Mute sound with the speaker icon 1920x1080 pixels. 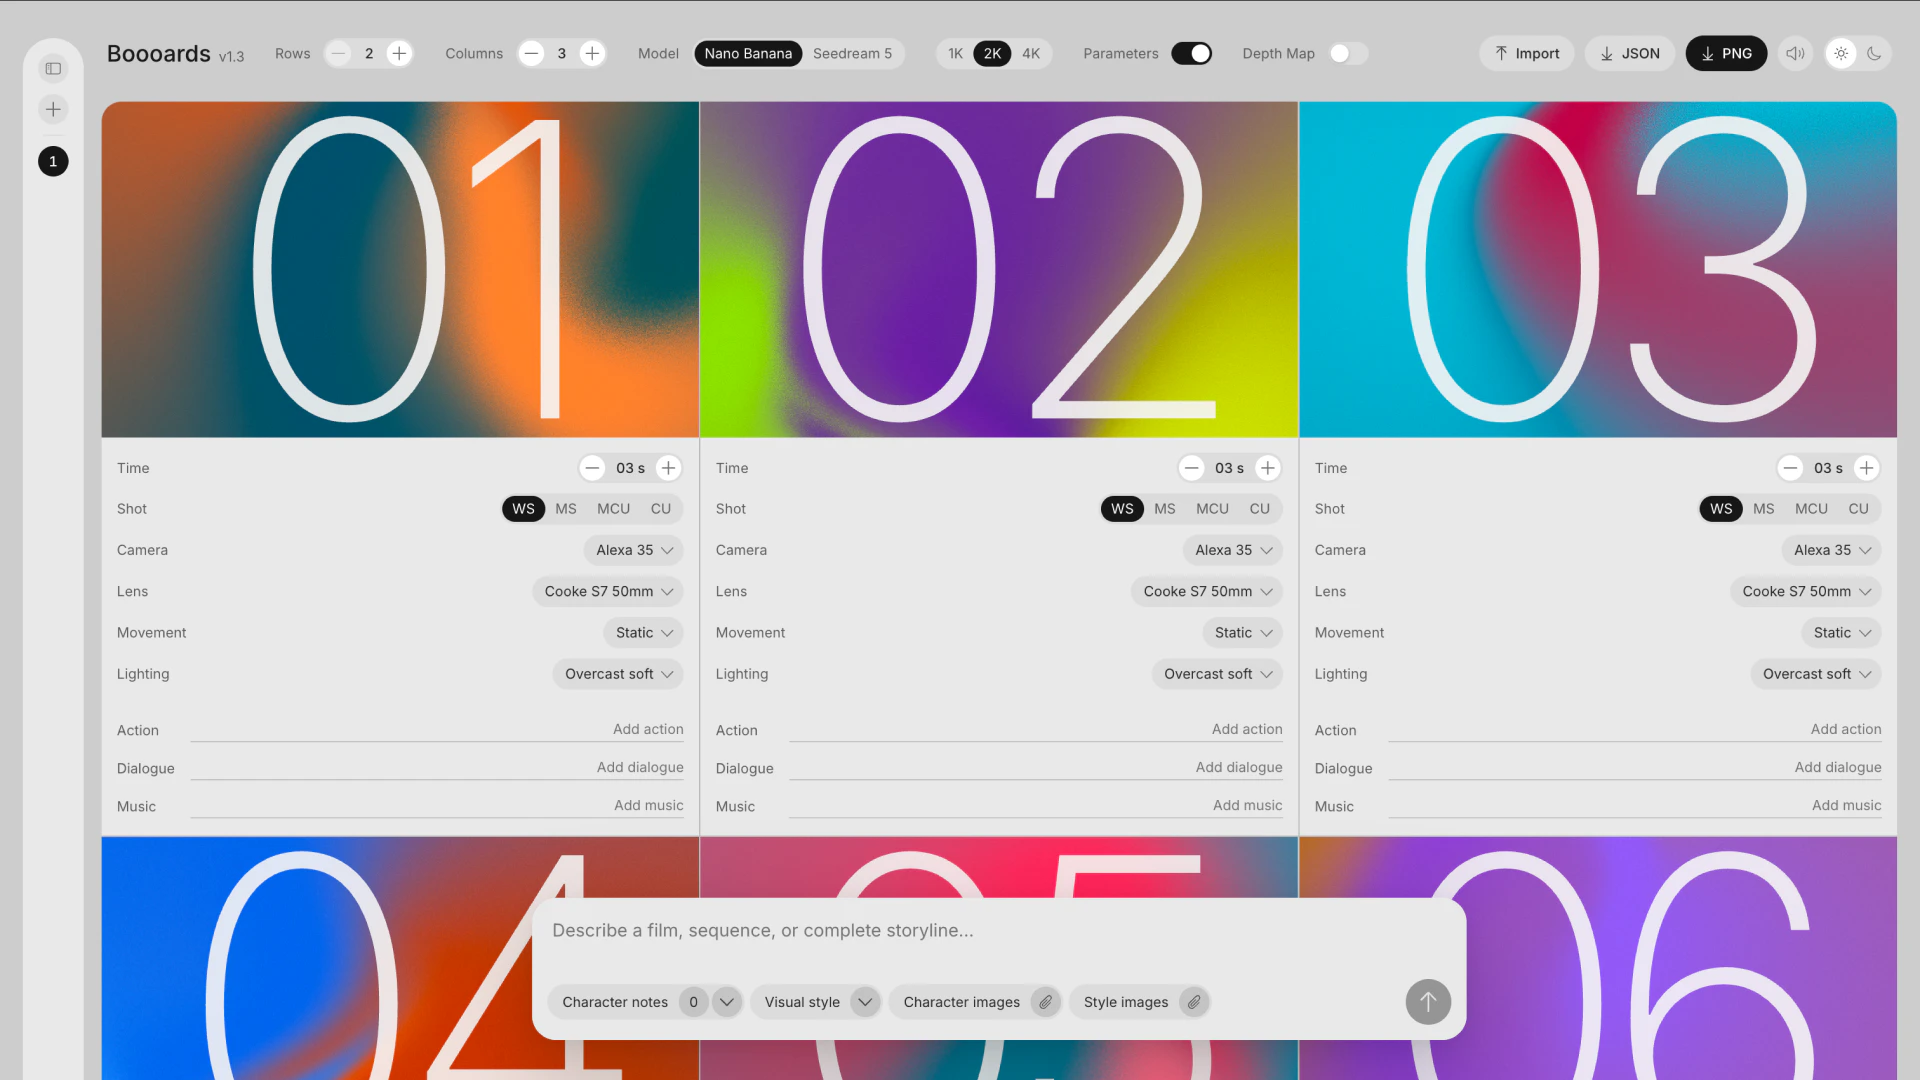tap(1796, 53)
